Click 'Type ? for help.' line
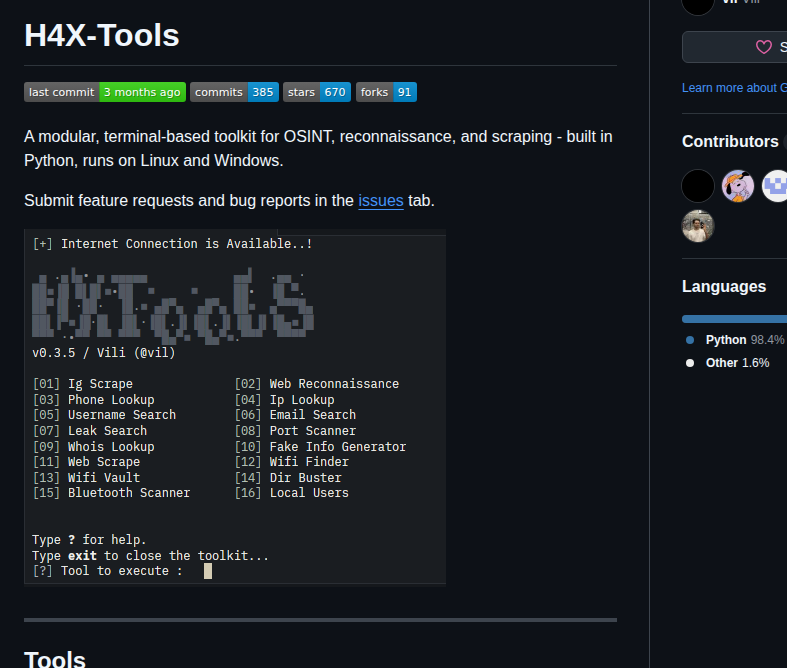Screen dimensions: 787x668 [89, 540]
